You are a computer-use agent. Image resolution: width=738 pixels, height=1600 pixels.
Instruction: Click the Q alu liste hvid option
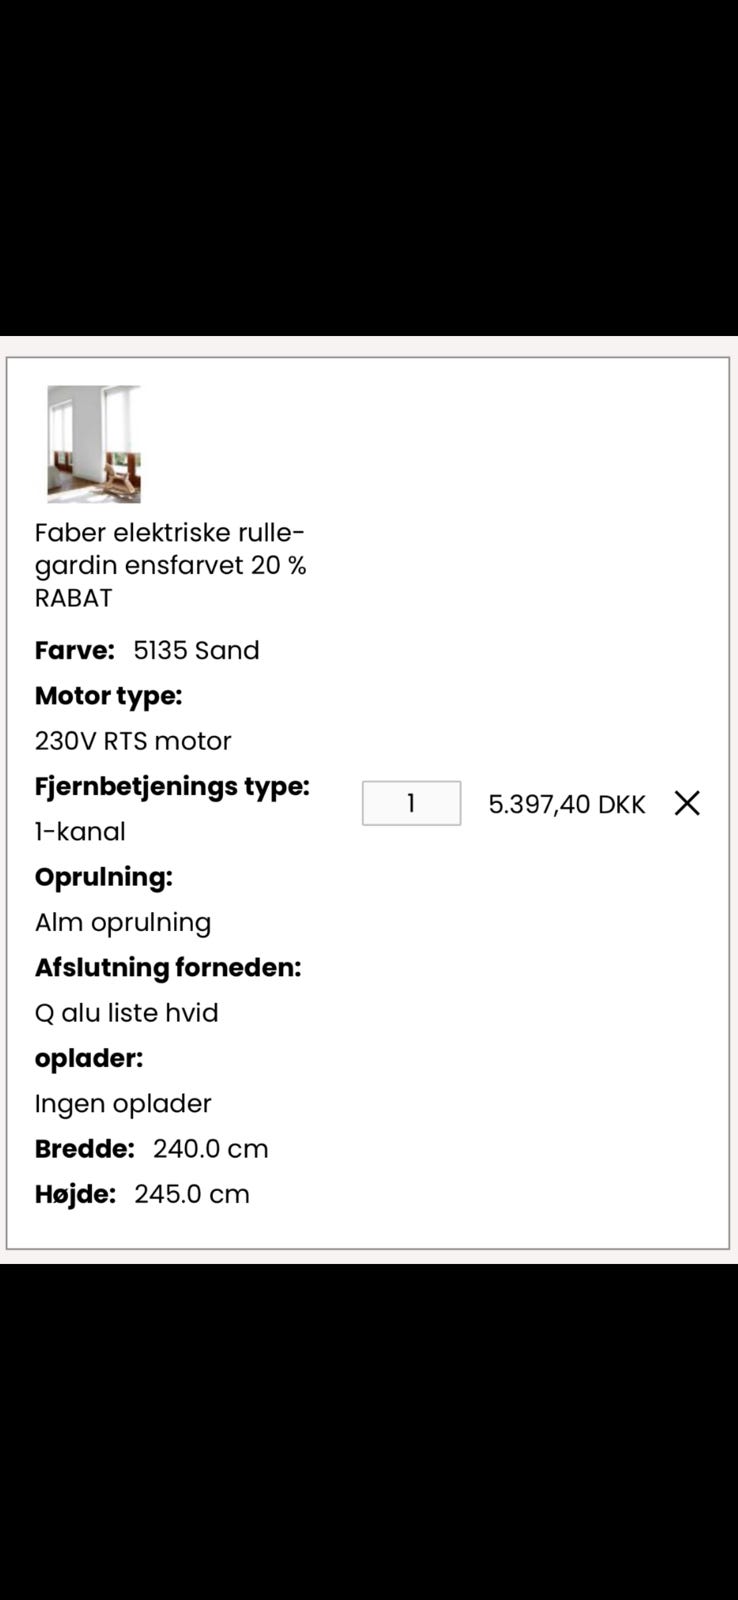pyautogui.click(x=127, y=1013)
